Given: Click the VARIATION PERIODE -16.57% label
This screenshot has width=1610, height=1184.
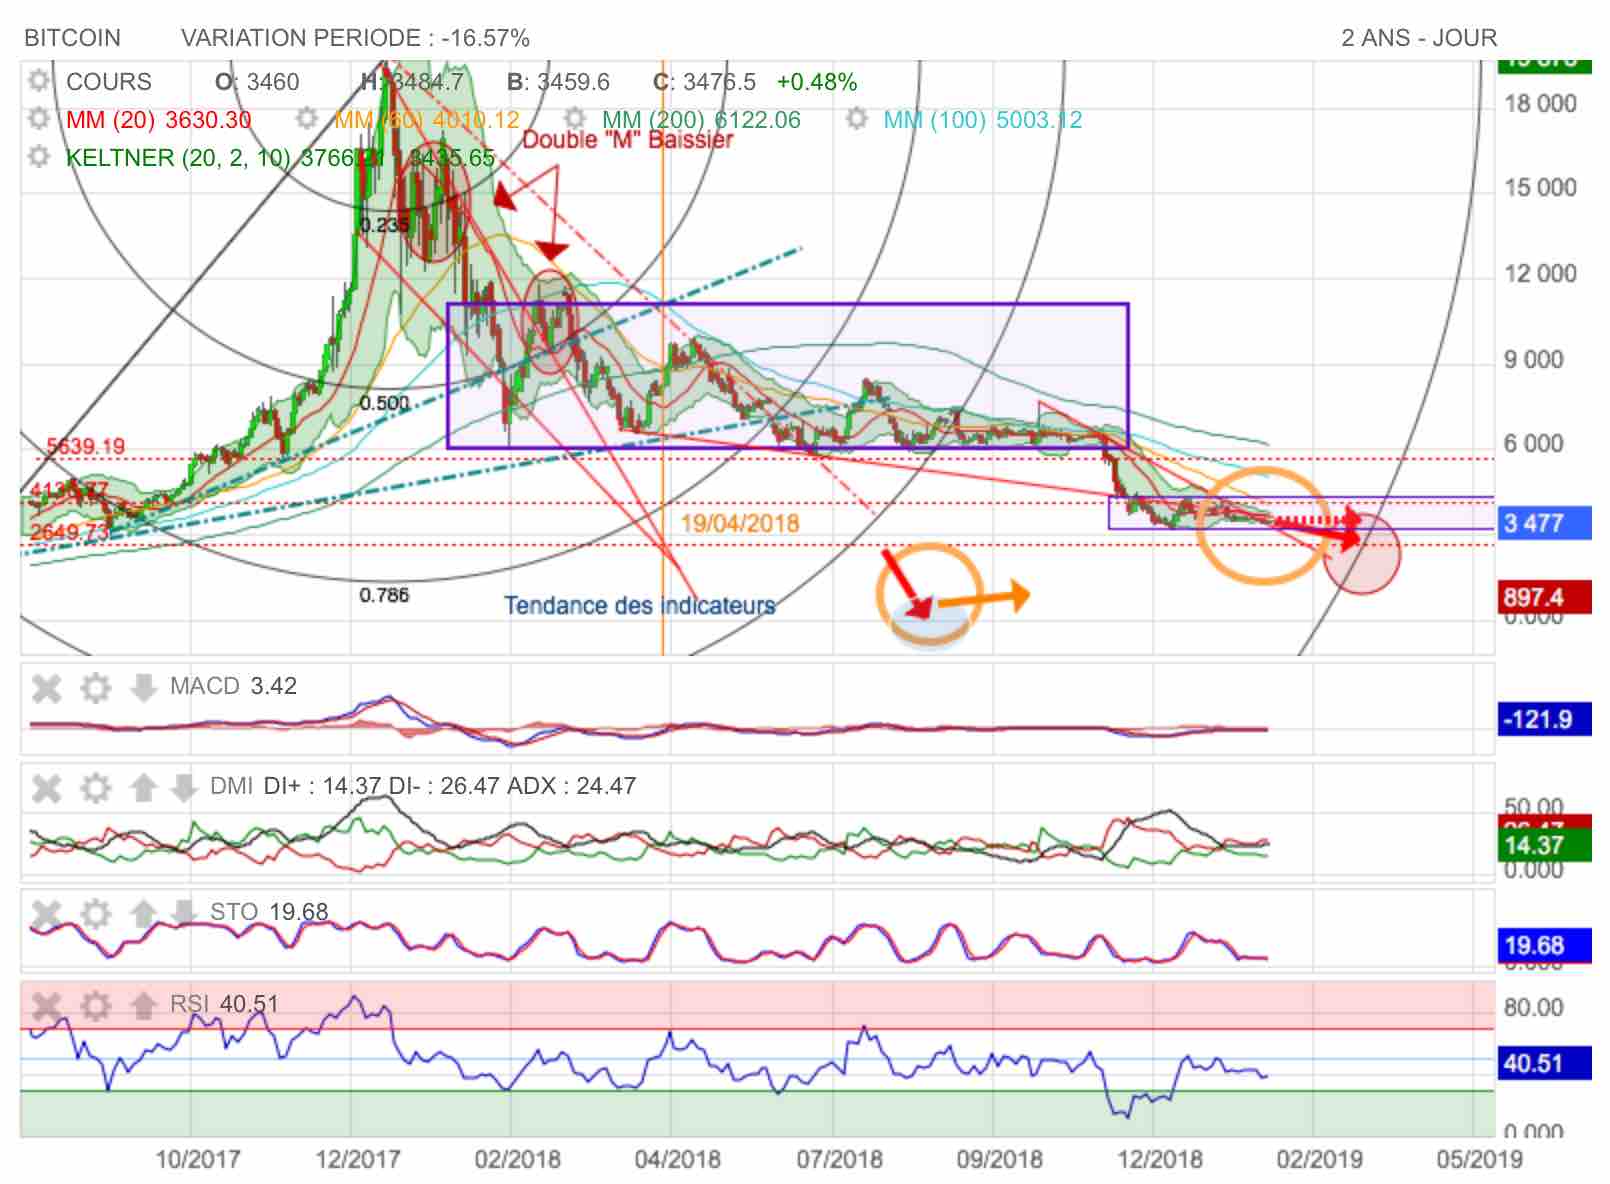Looking at the screenshot, I should (355, 38).
